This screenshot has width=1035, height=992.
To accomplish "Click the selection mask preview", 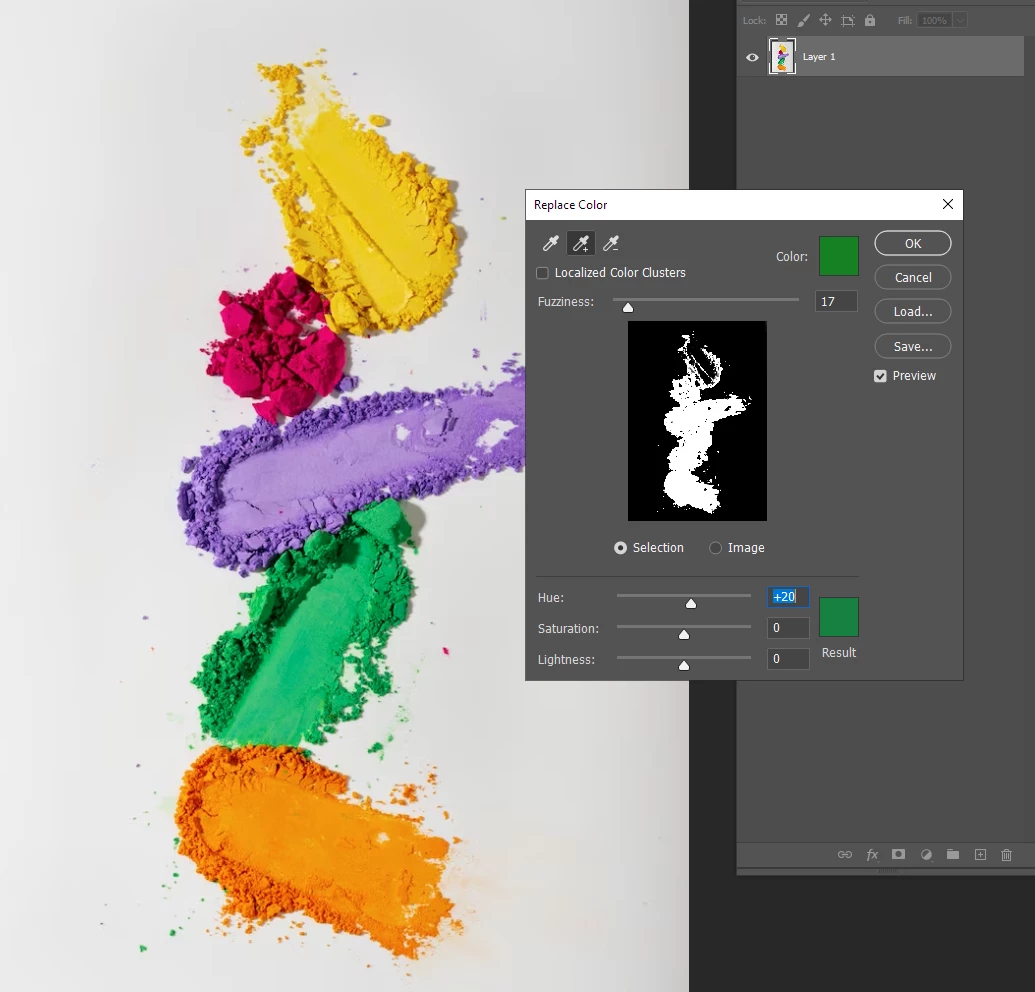I will tap(697, 421).
